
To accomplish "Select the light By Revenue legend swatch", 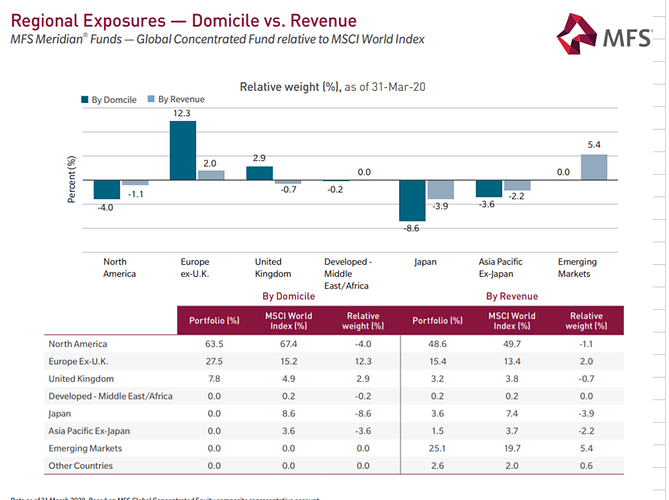I will click(151, 99).
